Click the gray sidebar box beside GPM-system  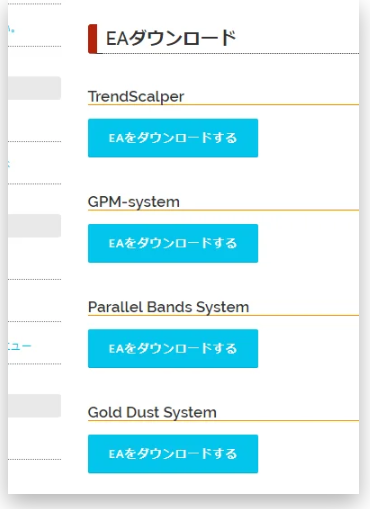[x=34, y=226]
